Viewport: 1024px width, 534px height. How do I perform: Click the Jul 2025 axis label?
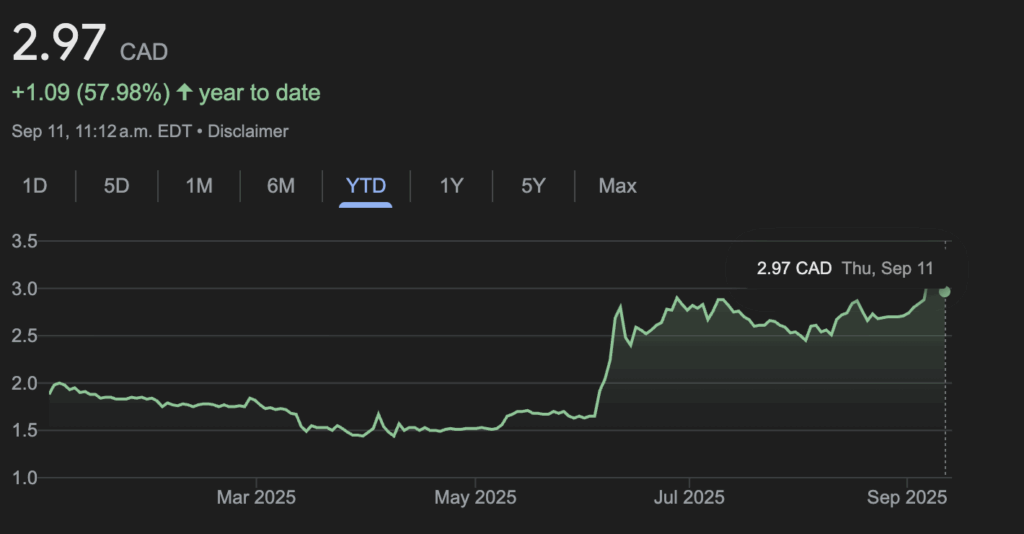click(x=690, y=497)
